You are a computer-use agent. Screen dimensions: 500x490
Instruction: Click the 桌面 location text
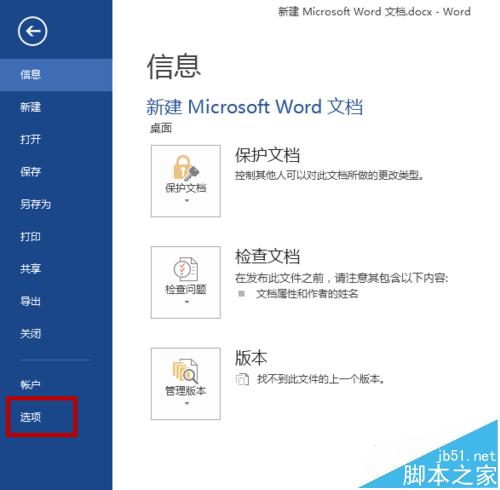click(x=161, y=128)
